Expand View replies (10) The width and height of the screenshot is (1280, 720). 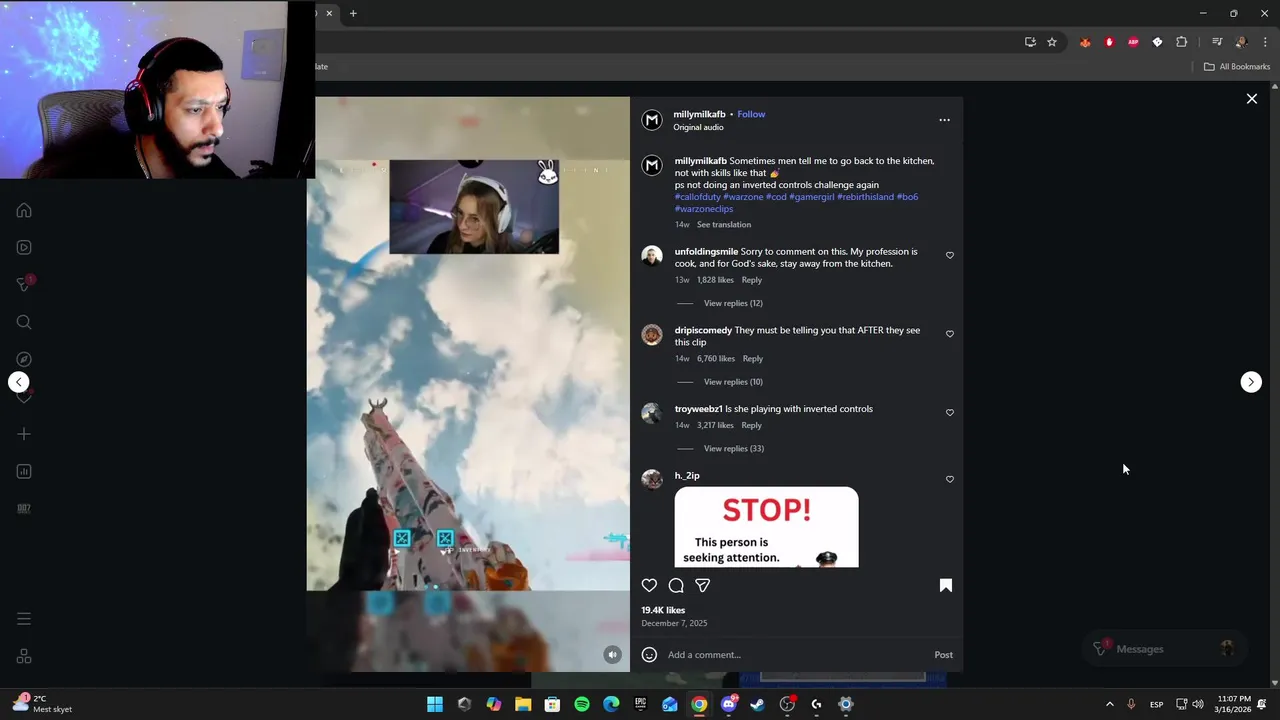pos(733,382)
